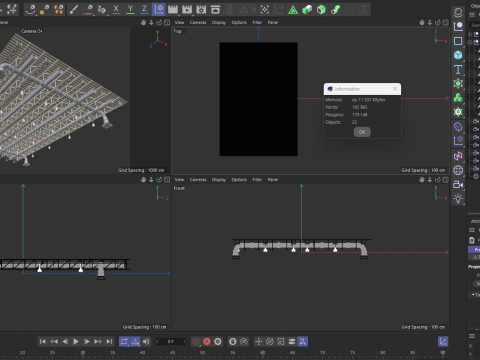The width and height of the screenshot is (480, 360).
Task: Click current frame input field
Action: pyautogui.click(x=171, y=341)
